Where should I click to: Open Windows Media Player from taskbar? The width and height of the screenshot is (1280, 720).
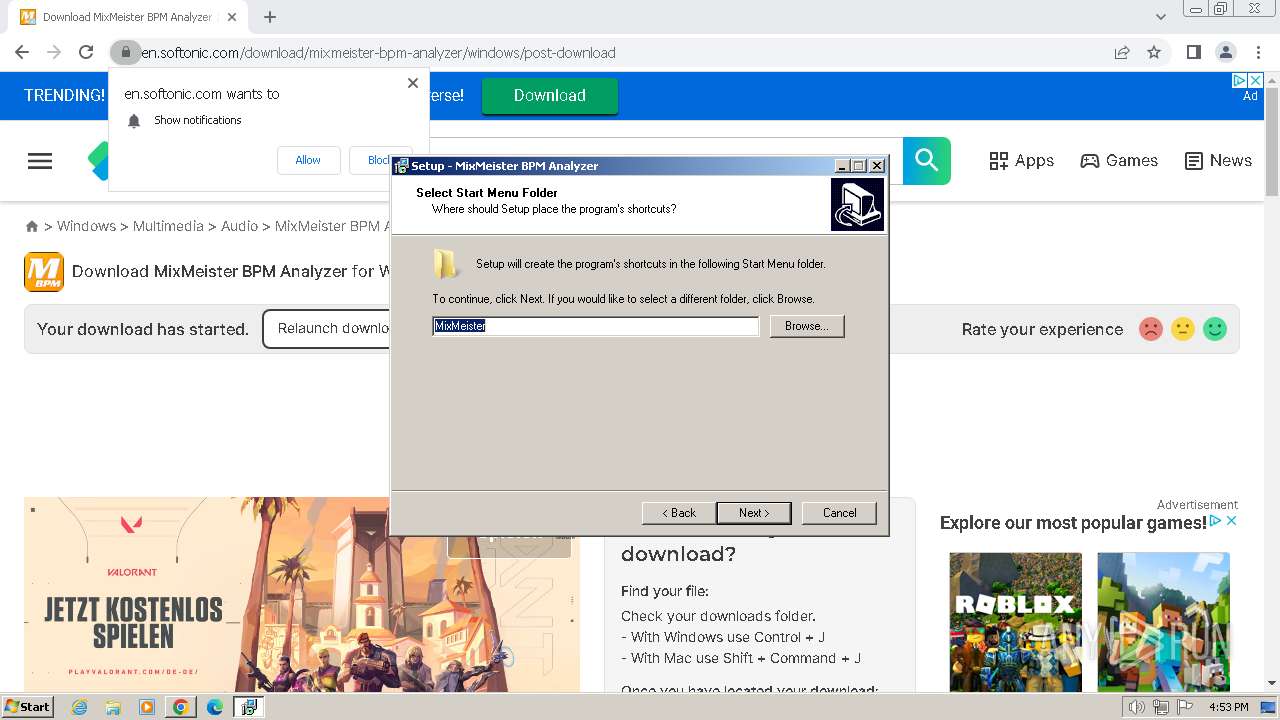tap(147, 707)
